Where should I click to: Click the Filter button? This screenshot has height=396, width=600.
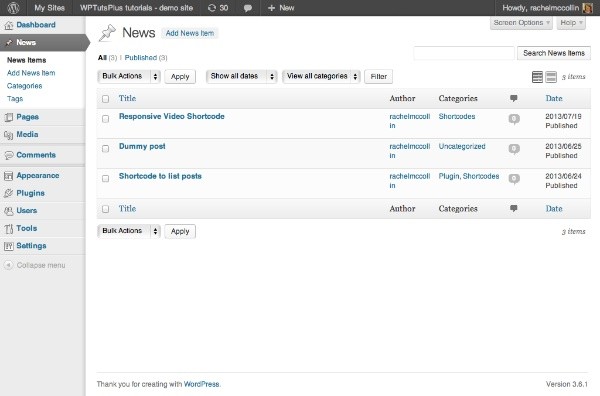pos(378,77)
